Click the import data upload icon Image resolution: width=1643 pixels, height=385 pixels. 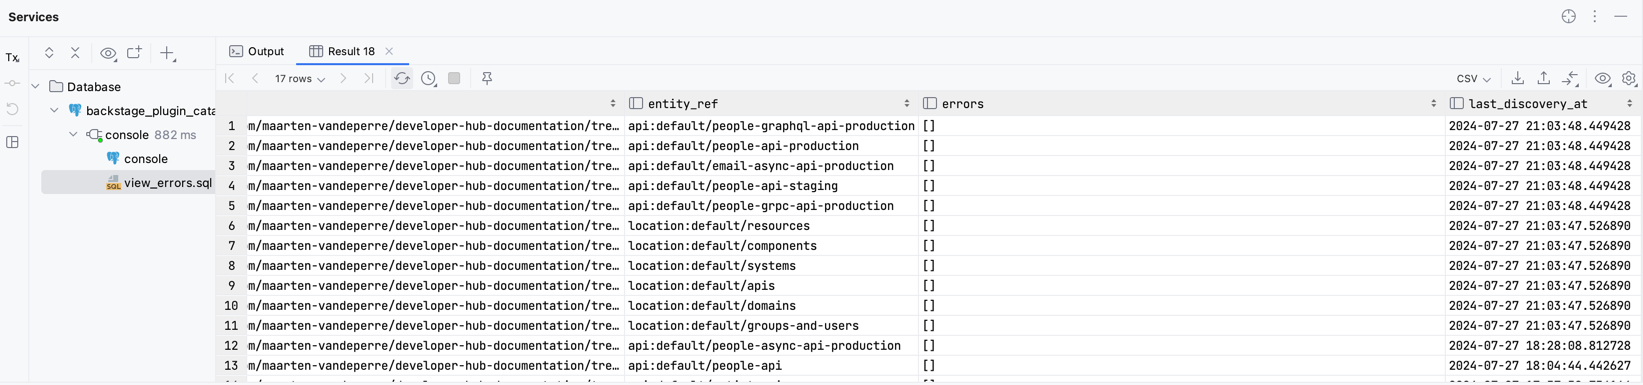pyautogui.click(x=1544, y=78)
